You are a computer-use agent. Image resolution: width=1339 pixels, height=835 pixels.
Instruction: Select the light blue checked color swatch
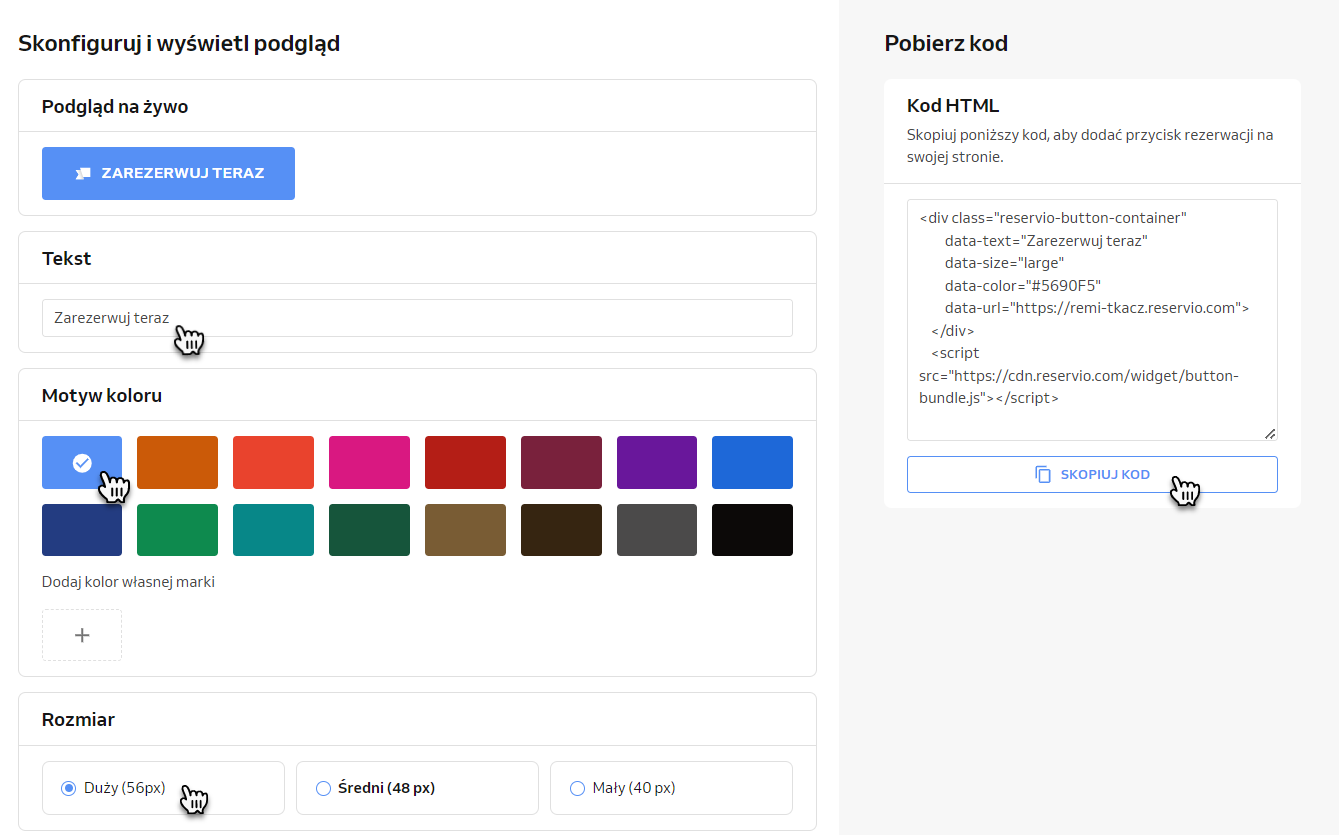tap(82, 462)
